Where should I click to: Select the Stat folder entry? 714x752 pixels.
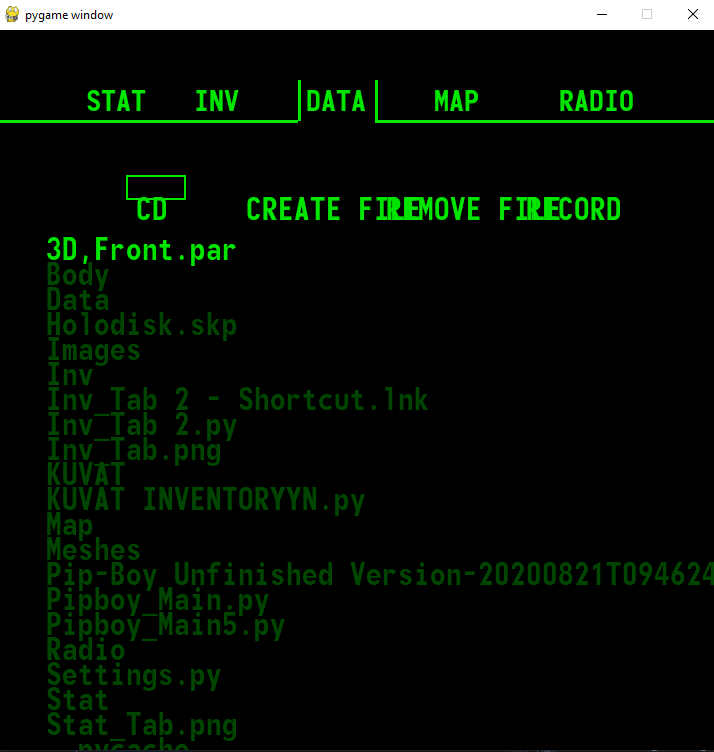(78, 700)
